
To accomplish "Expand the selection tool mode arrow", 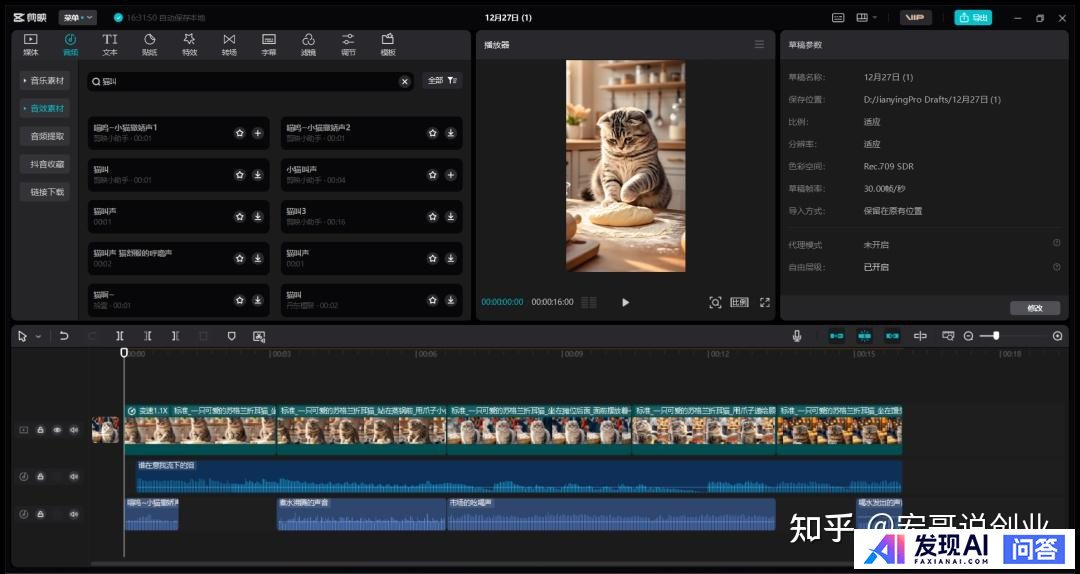I will click(x=39, y=336).
